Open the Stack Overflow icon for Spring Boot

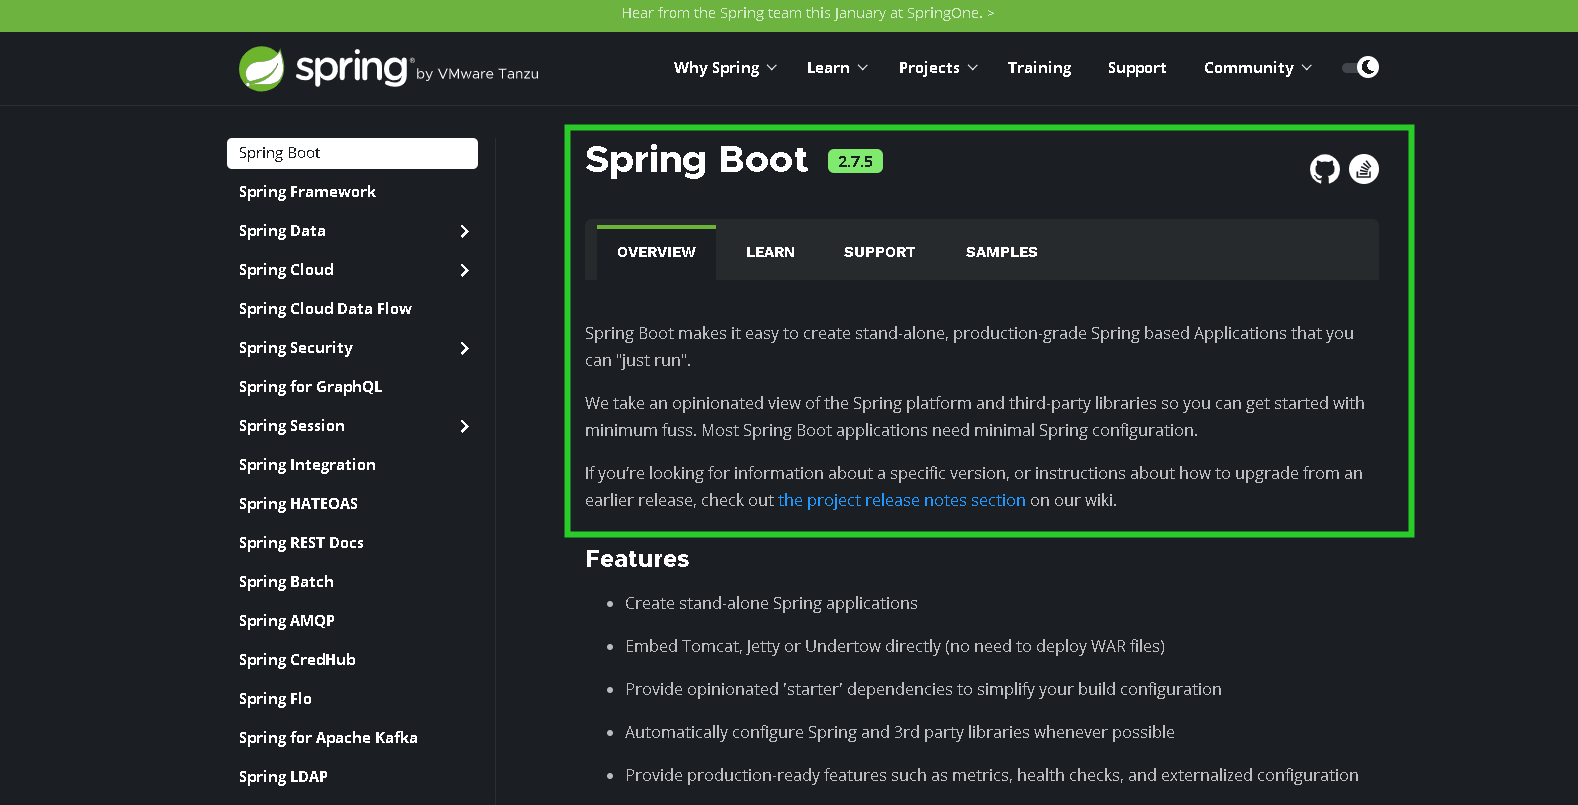click(1364, 169)
